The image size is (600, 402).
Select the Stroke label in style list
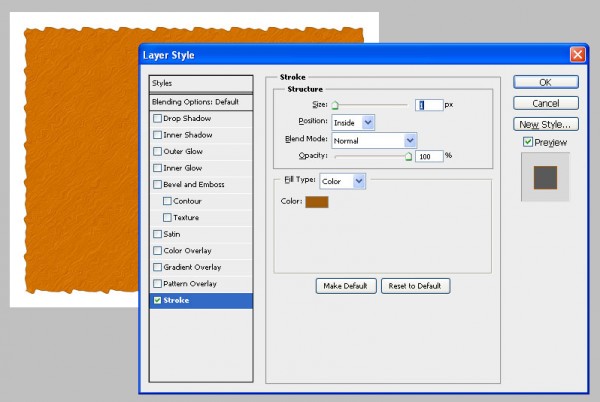(176, 300)
